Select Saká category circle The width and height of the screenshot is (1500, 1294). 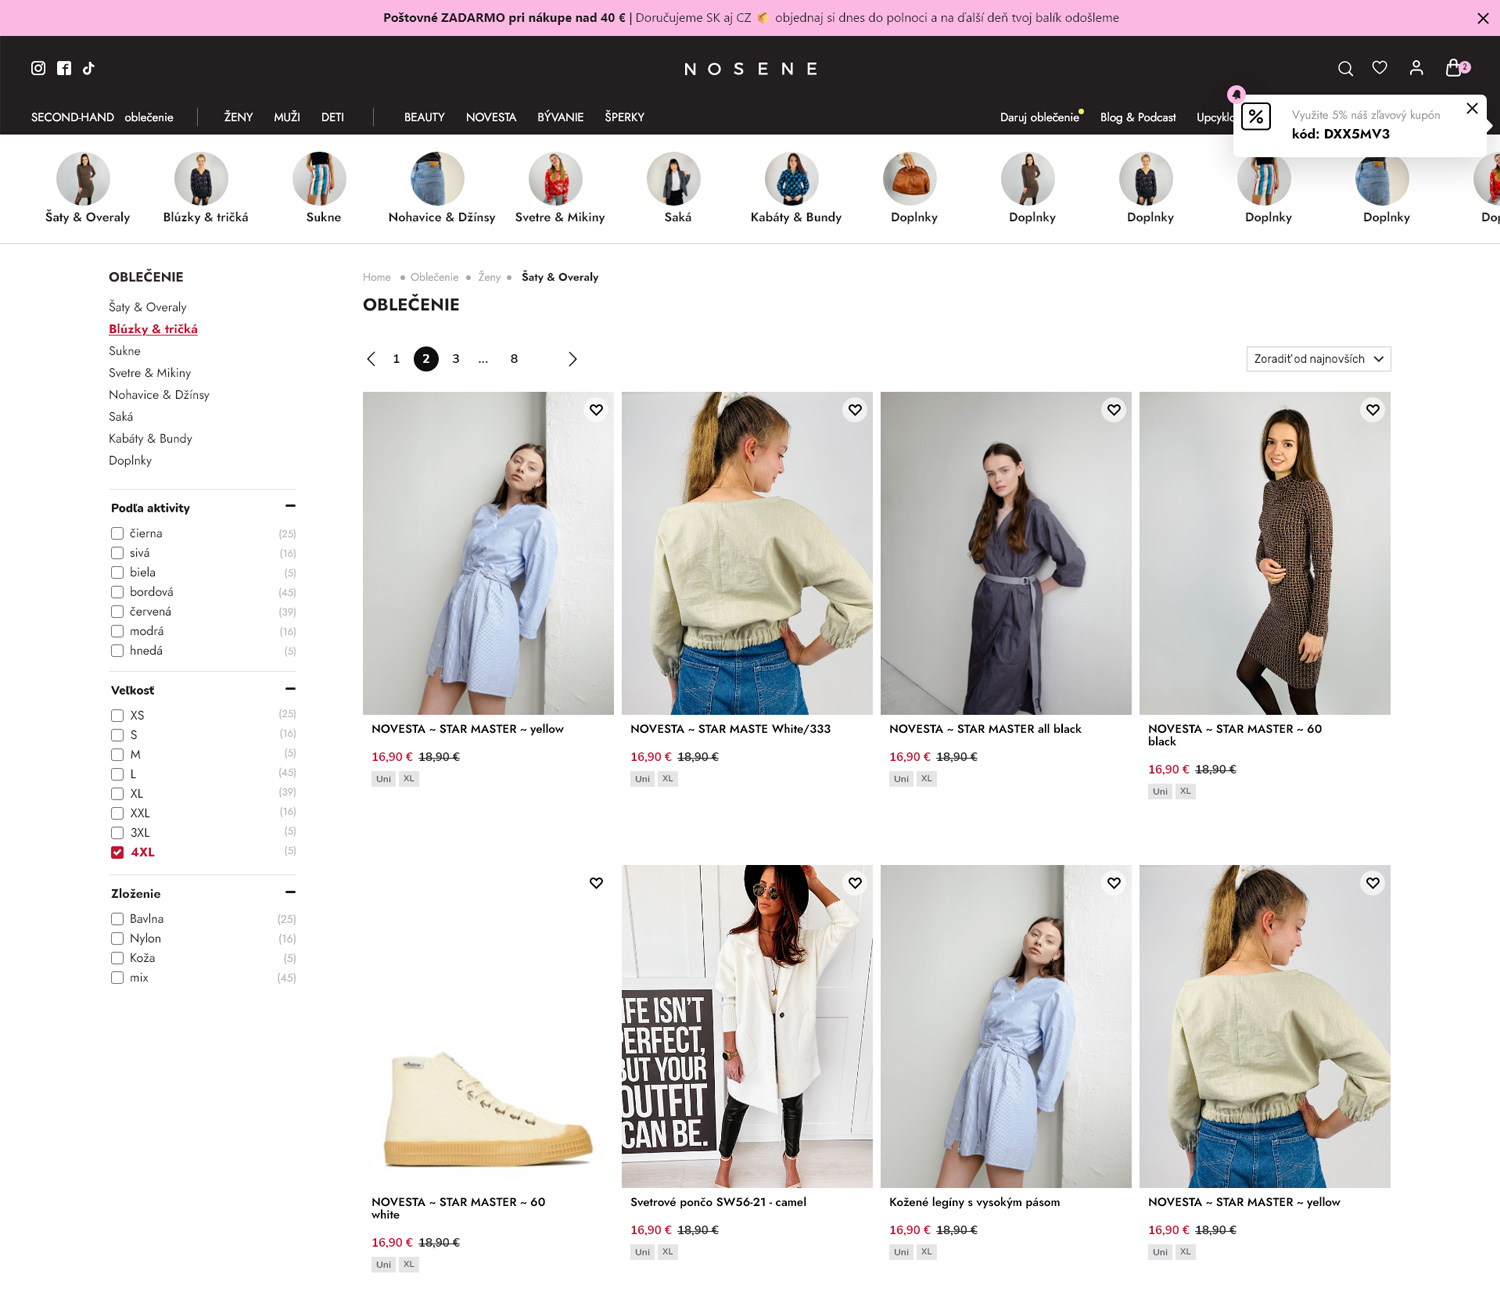674,179
